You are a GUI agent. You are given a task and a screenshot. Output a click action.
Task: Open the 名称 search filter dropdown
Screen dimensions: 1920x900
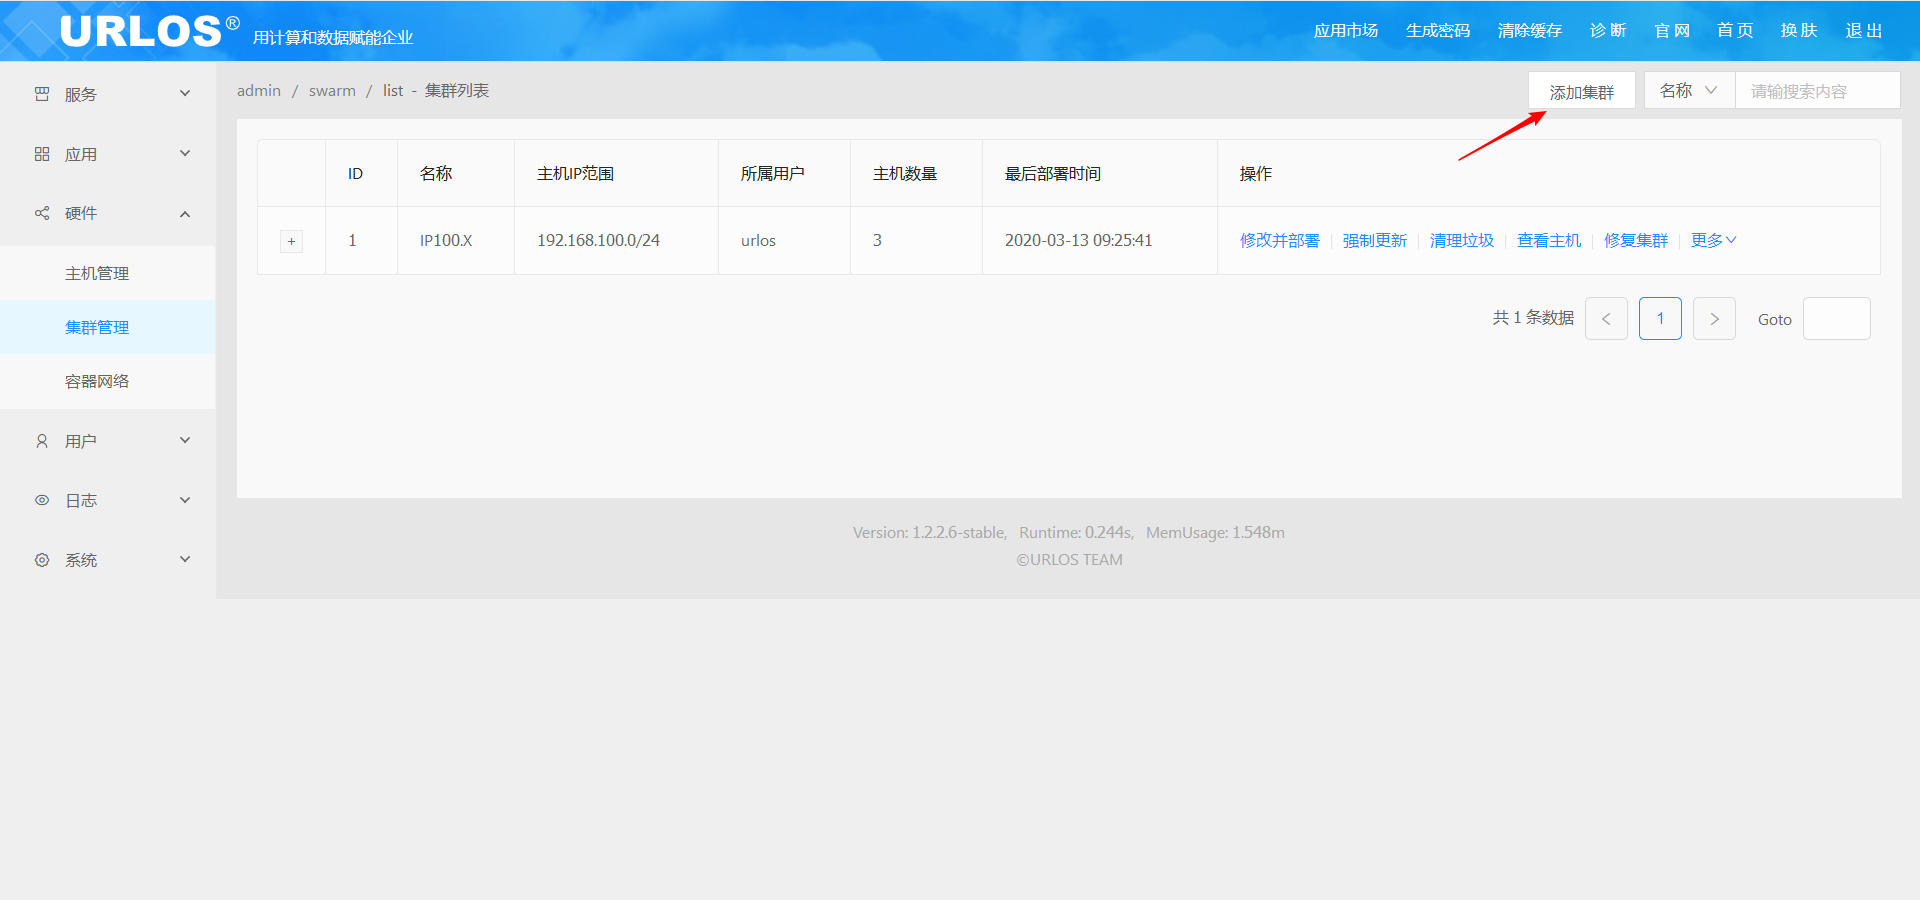(1688, 91)
